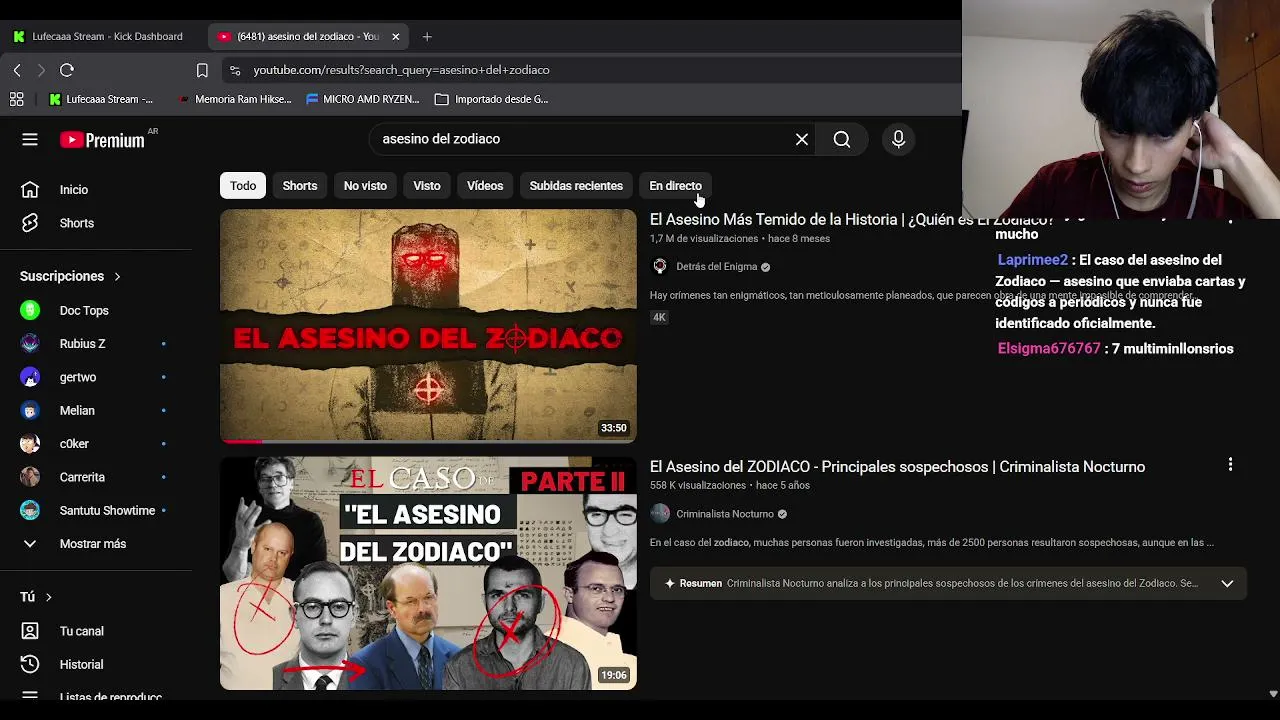
Task: Go back in browser history
Action: [x=17, y=70]
